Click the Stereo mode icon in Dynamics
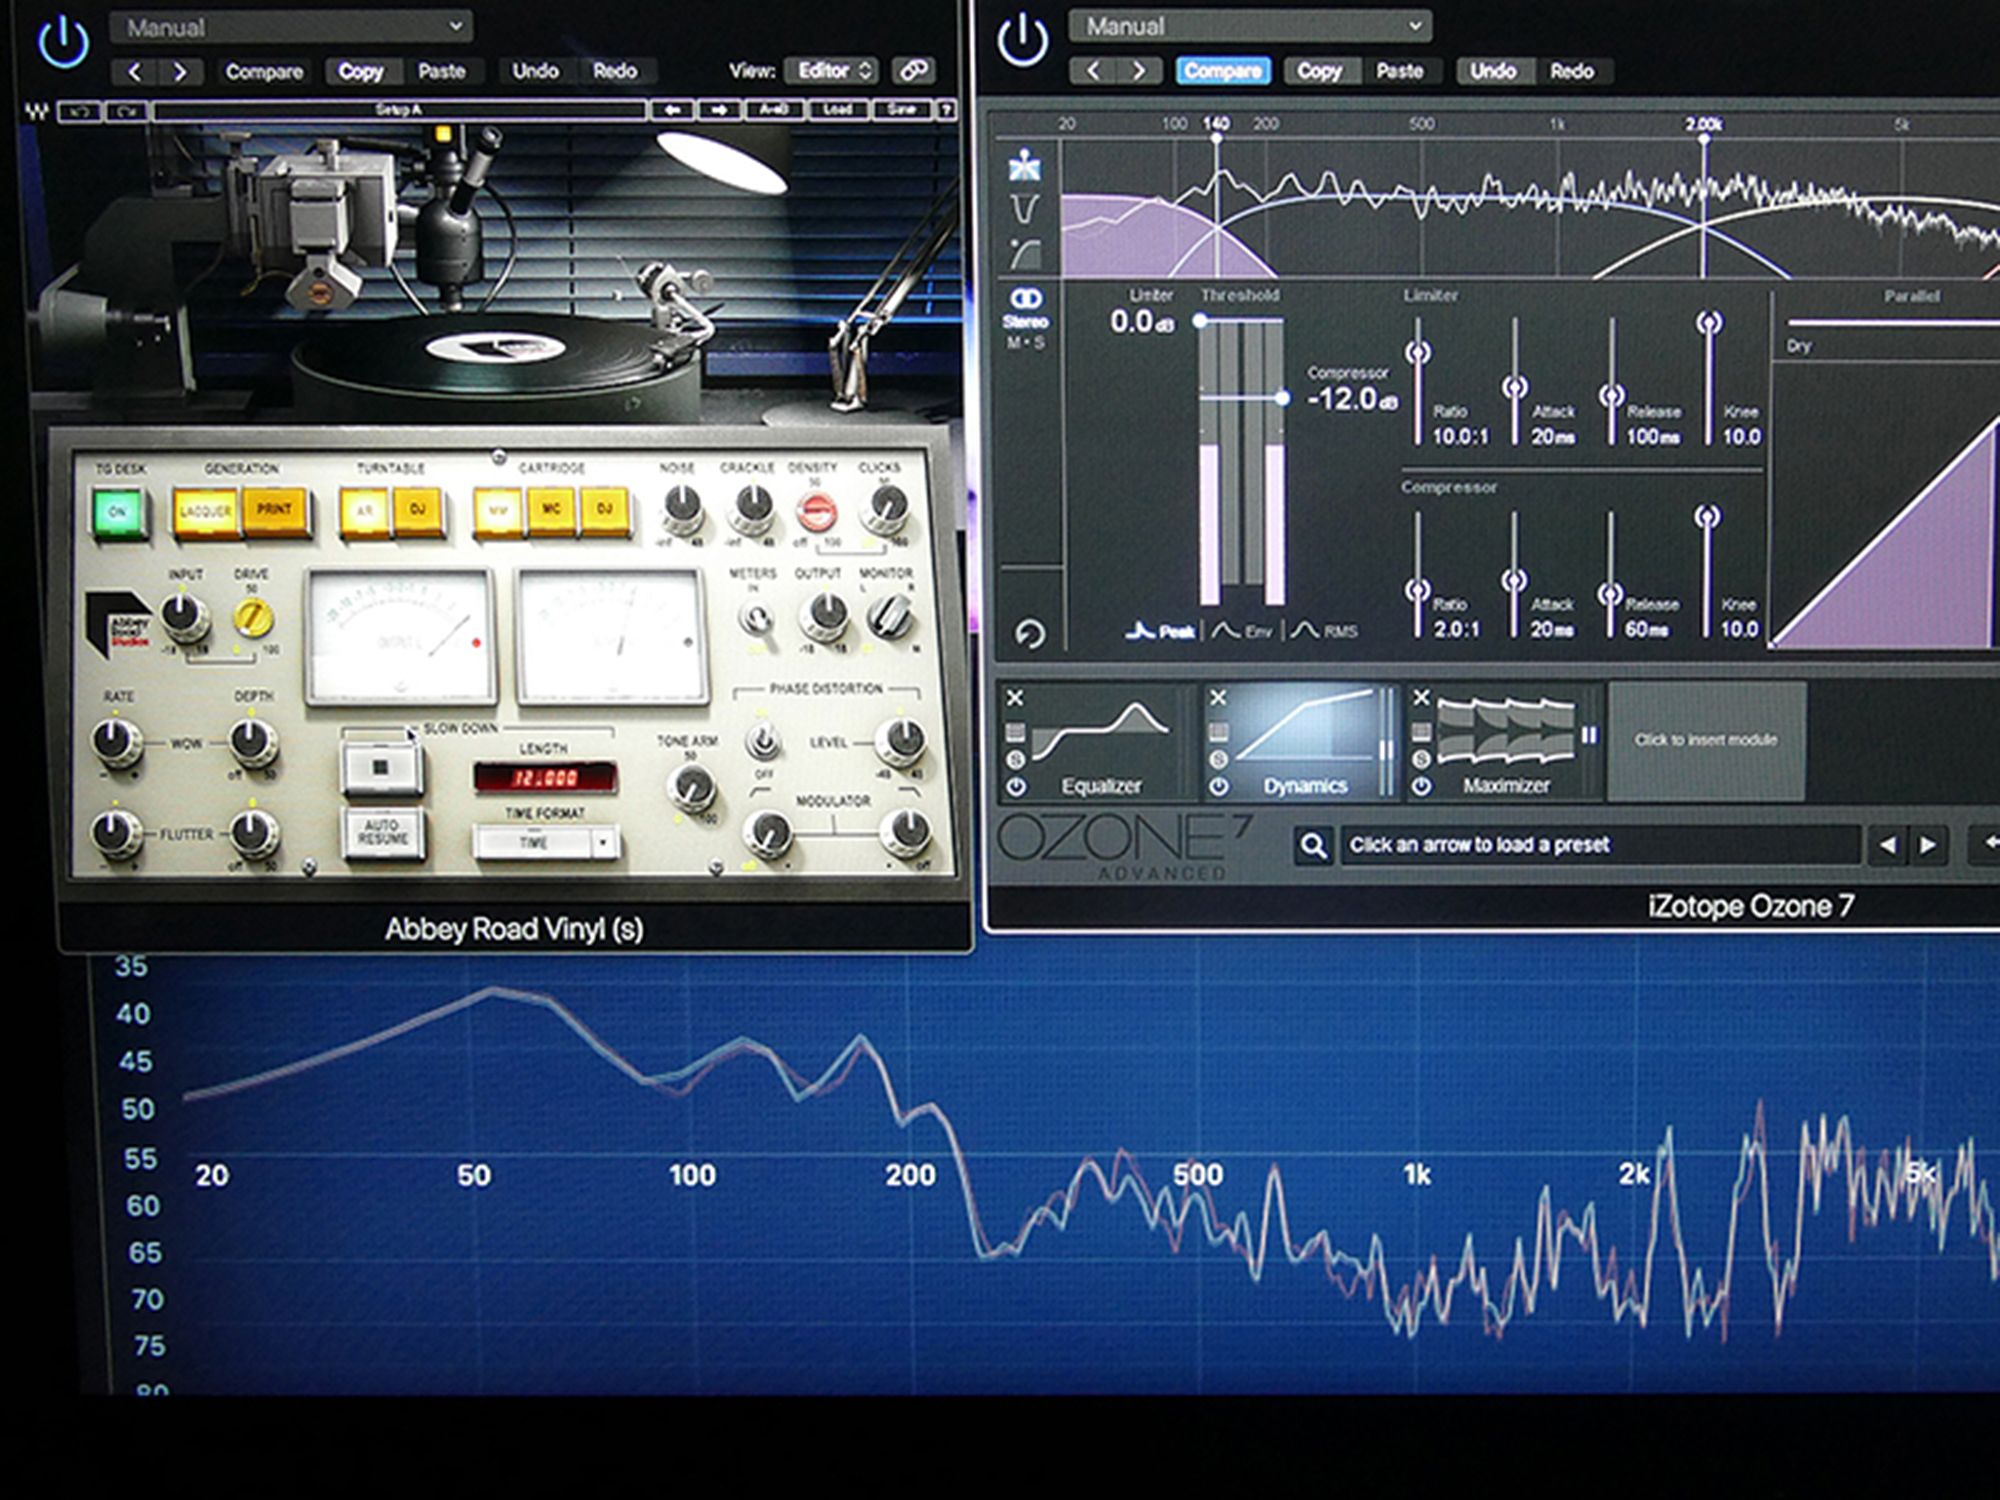2000x1500 pixels. coord(1026,298)
